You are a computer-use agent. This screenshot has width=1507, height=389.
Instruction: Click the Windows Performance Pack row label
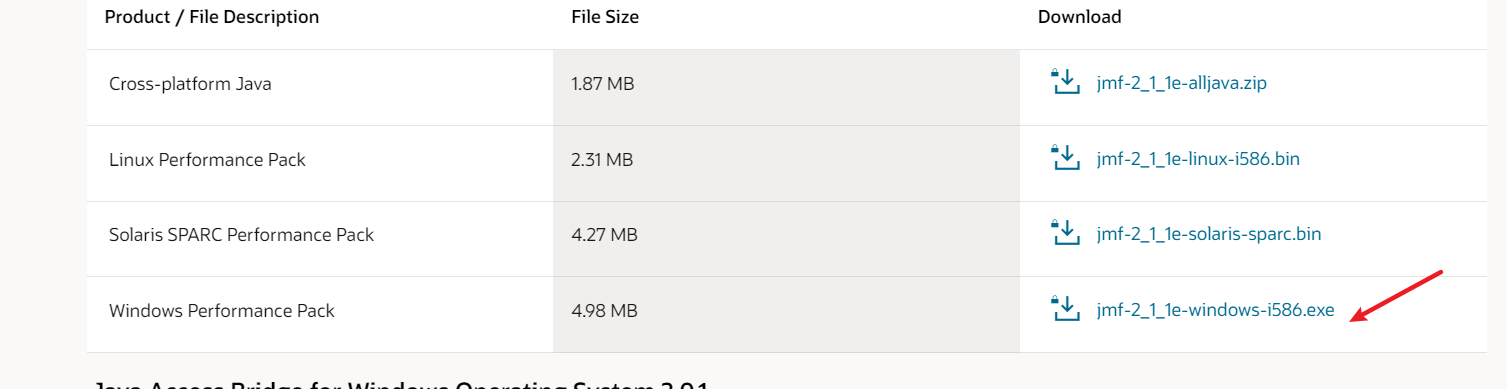pos(222,311)
